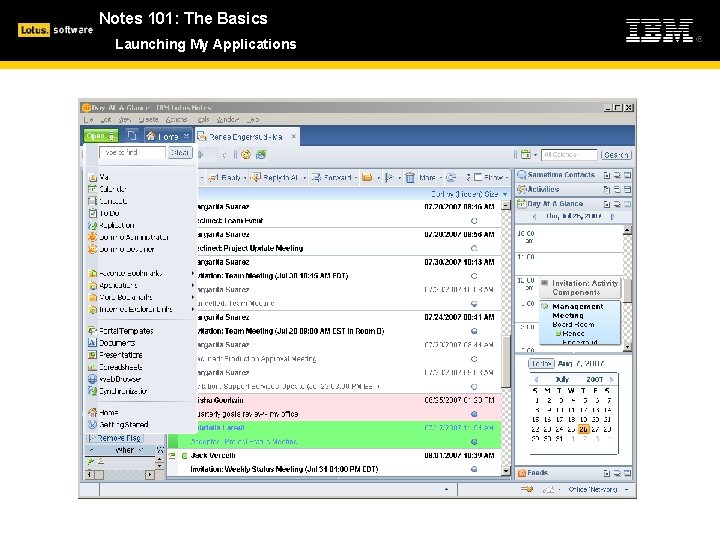Switch to the Home tab

[167, 136]
